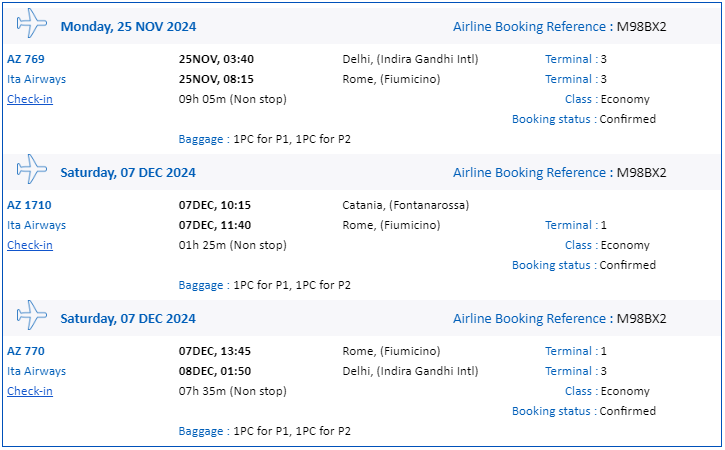Click the airplane icon above flight AZ 1710
725x450 pixels.
(31, 169)
